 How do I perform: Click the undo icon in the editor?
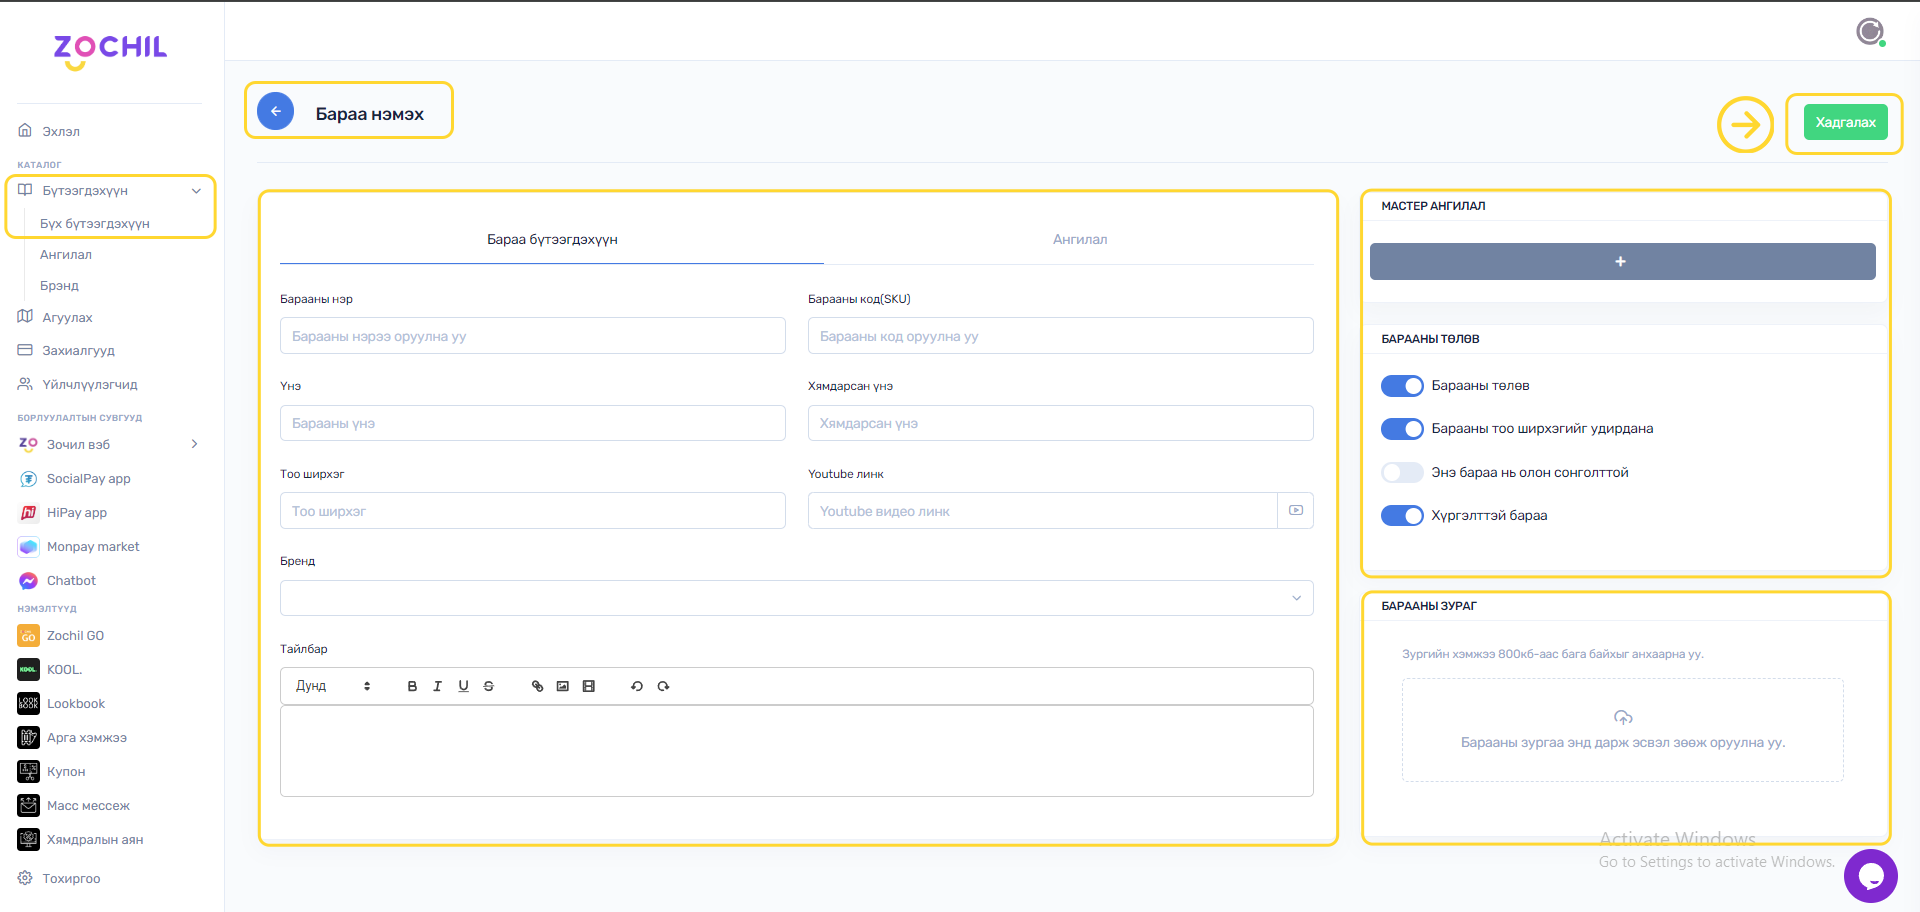pyautogui.click(x=637, y=686)
